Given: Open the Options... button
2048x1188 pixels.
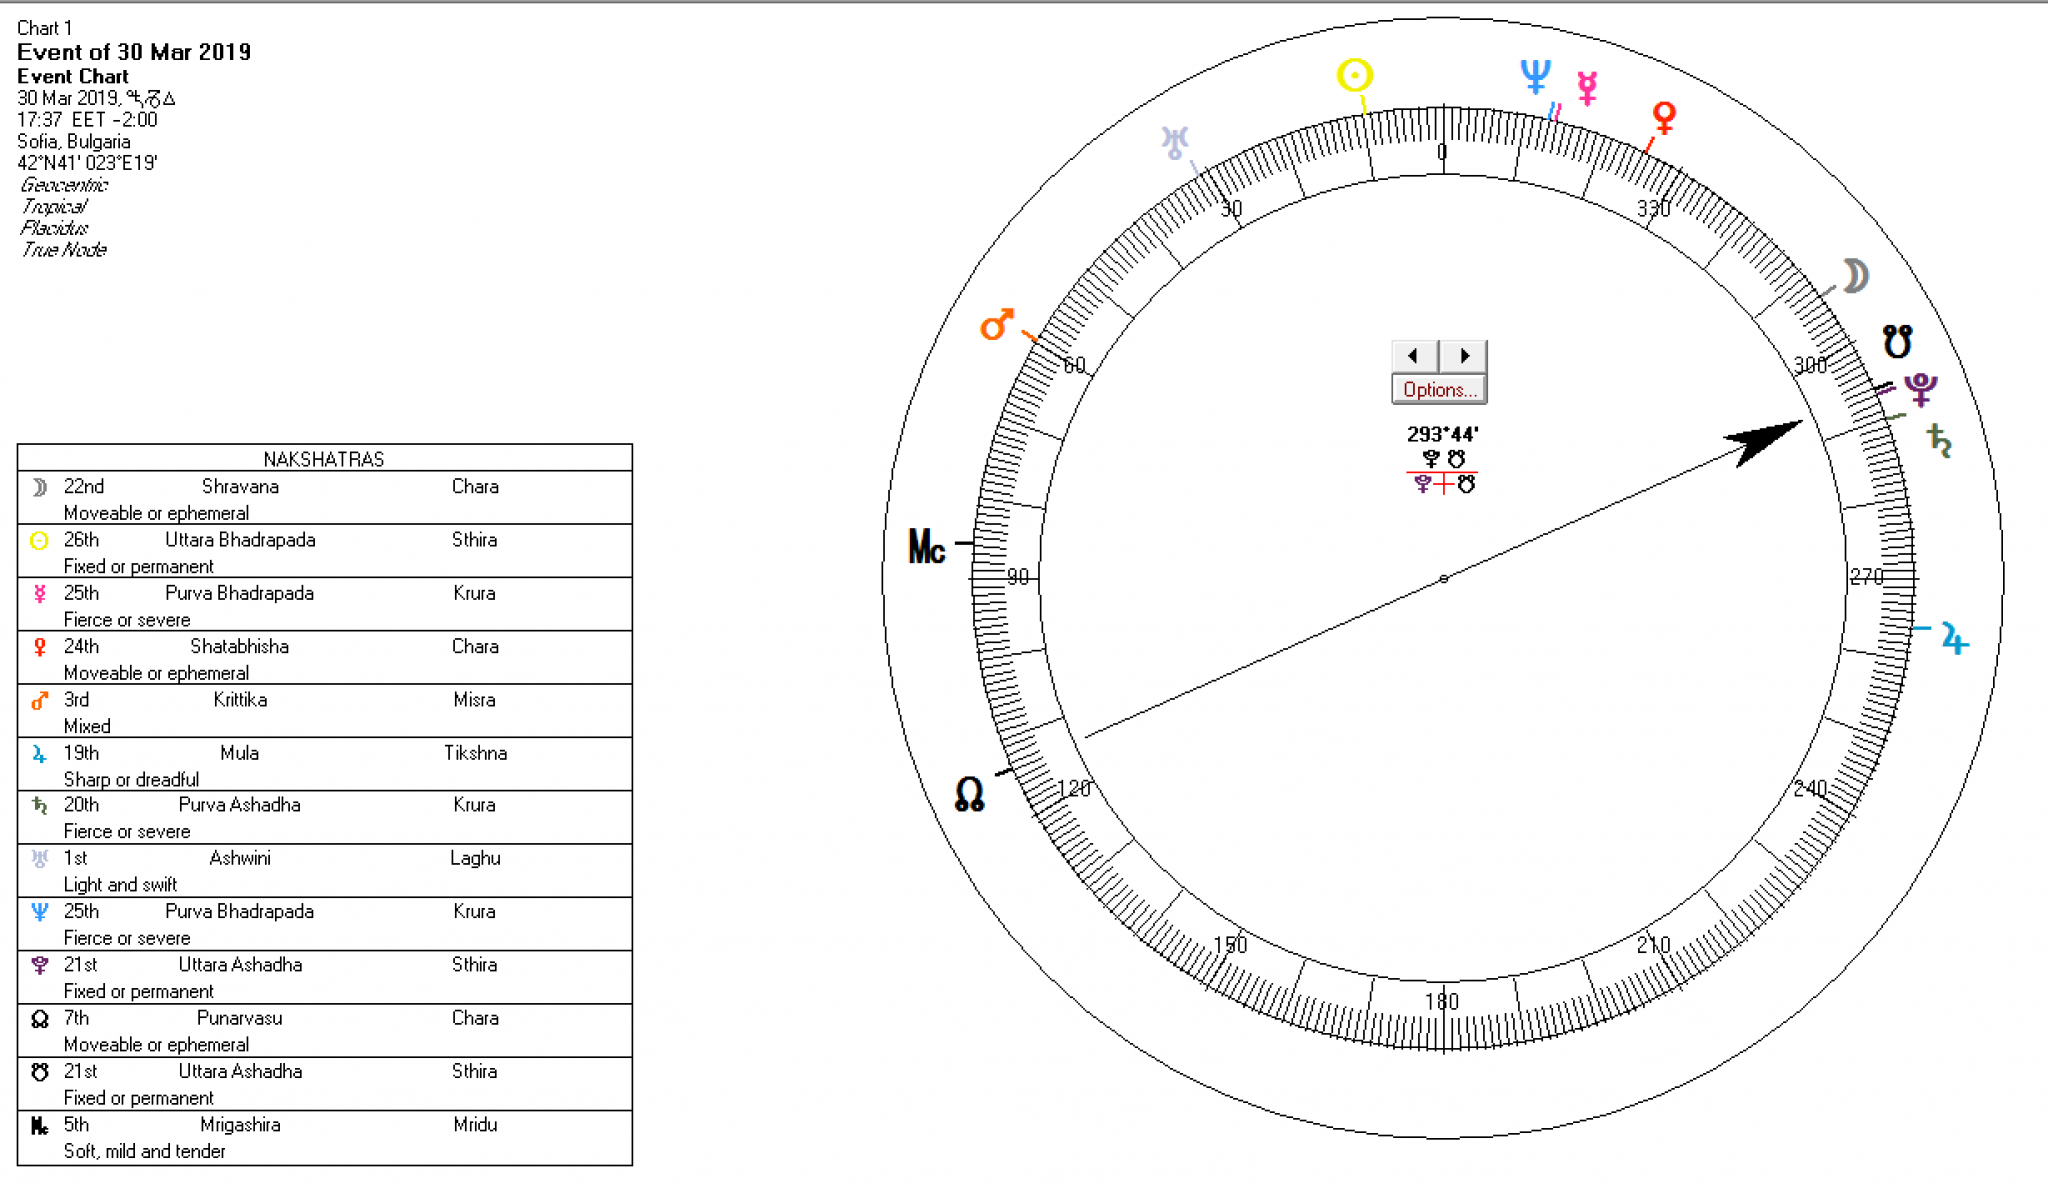Looking at the screenshot, I should point(1438,390).
